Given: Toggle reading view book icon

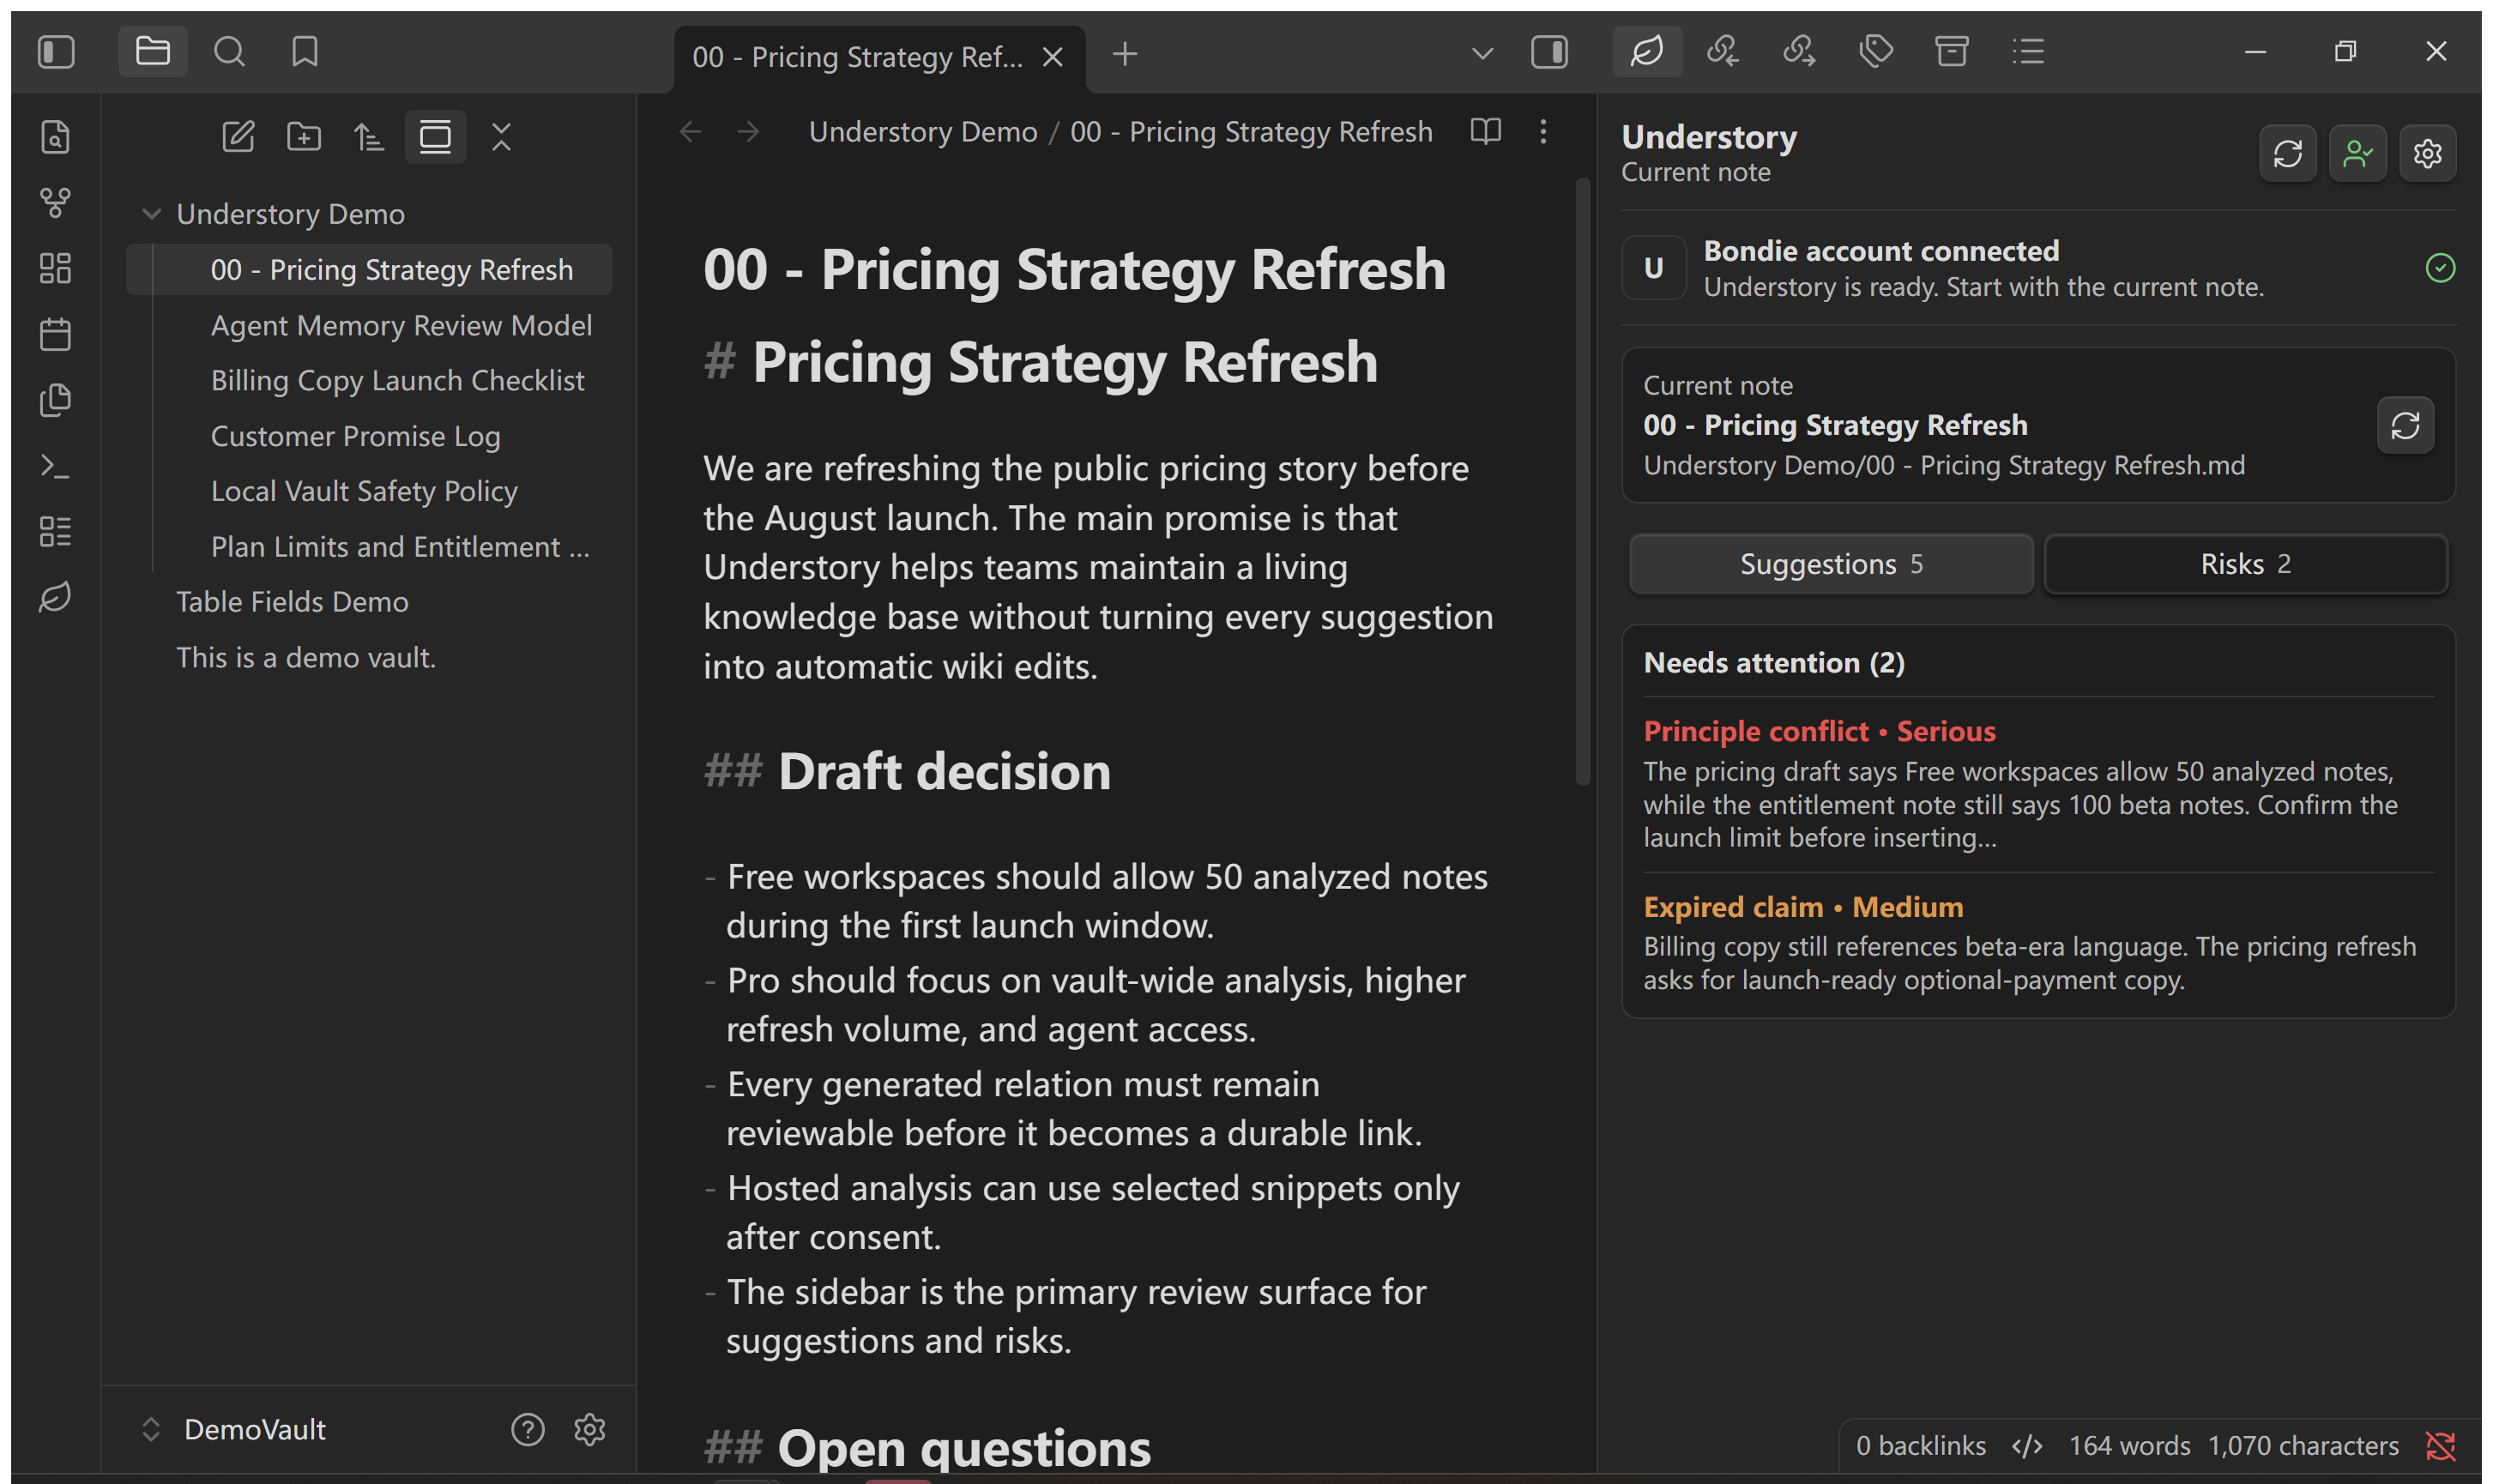Looking at the screenshot, I should coord(1486,131).
